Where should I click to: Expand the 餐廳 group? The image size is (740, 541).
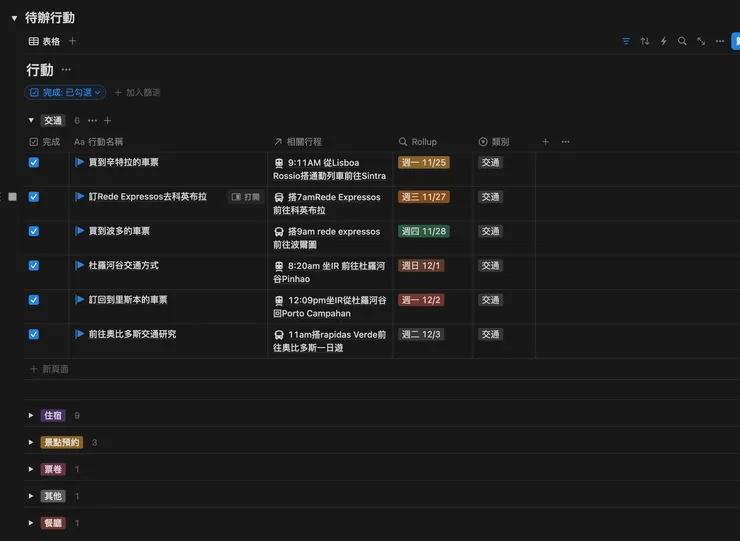click(x=31, y=523)
